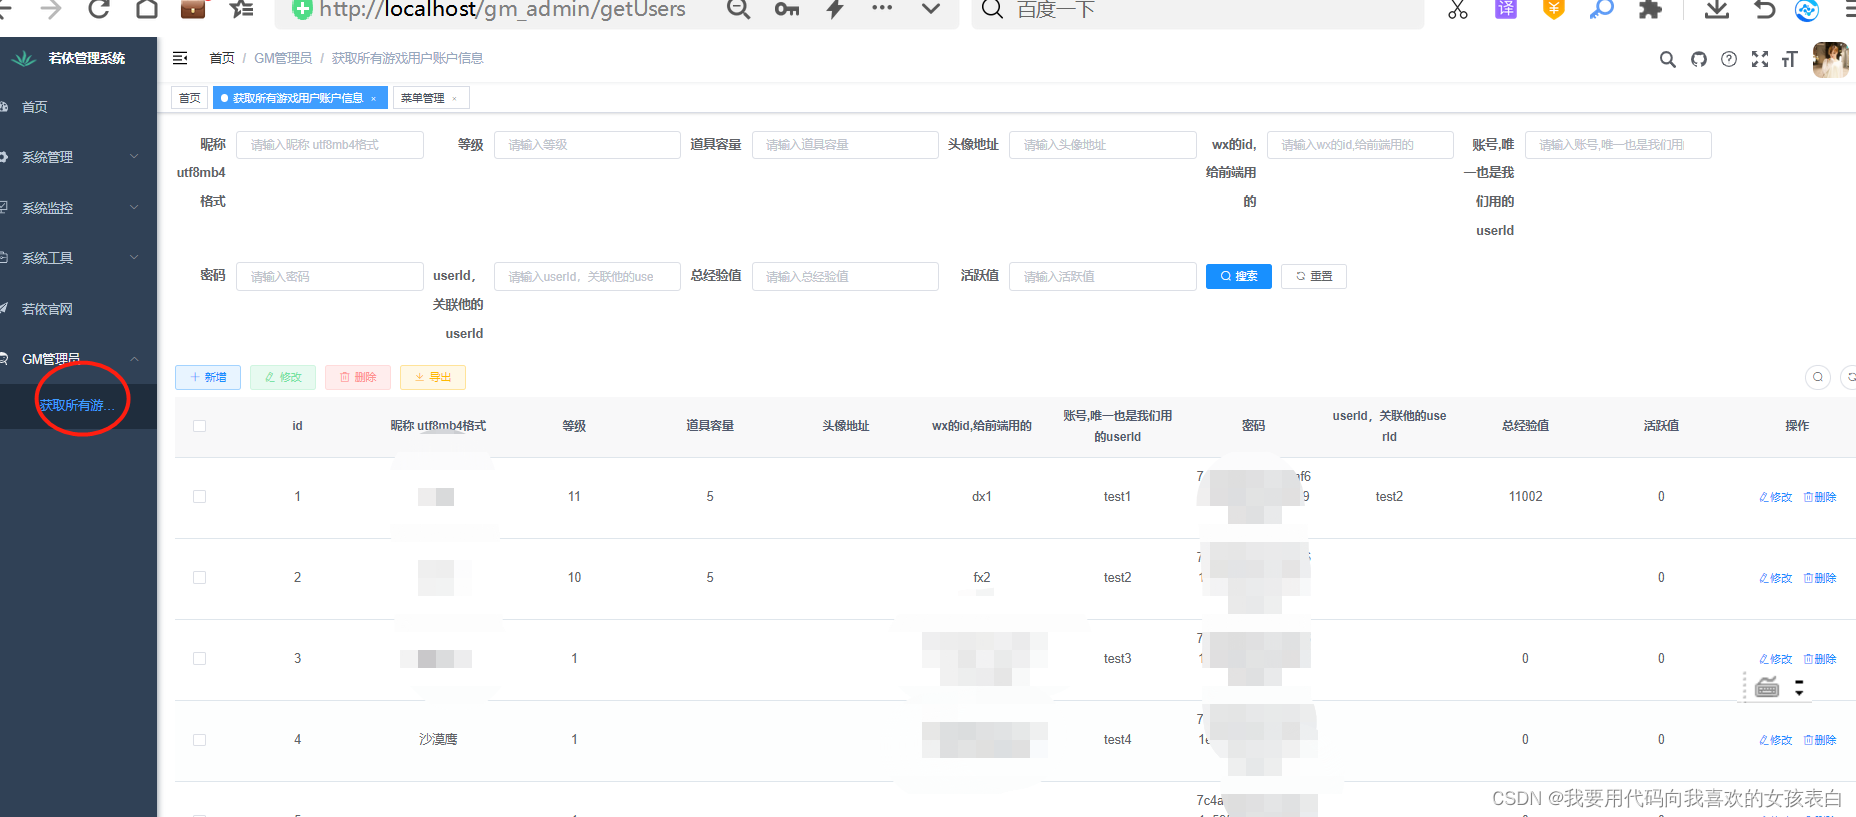Expand the 系统管理 sidebar menu
This screenshot has width=1856, height=817.
click(78, 157)
